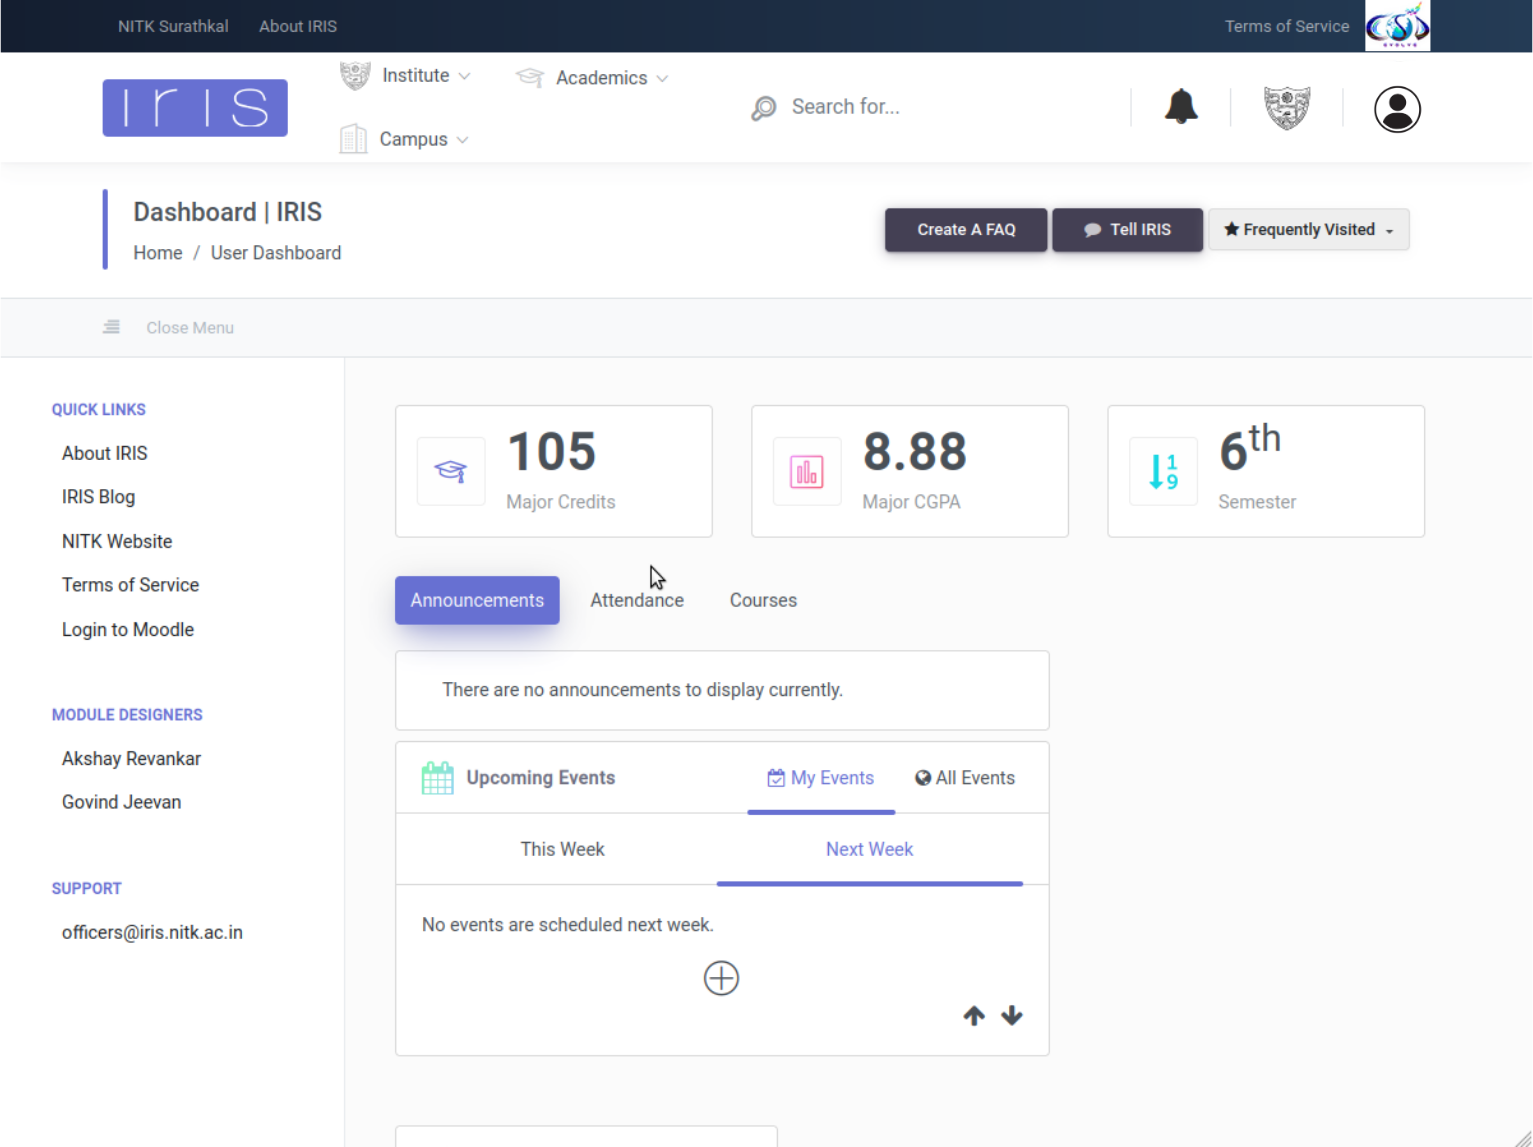Click the up arrow in events panel

tap(974, 1016)
